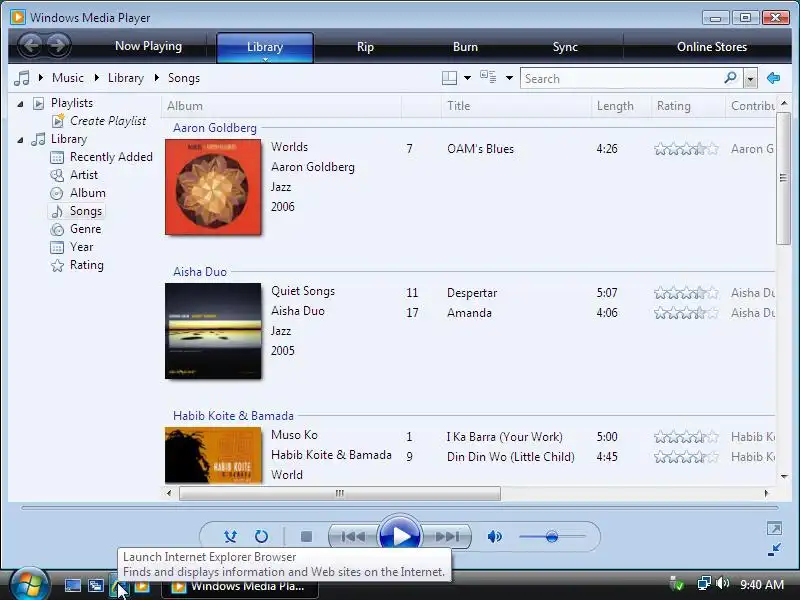Open the Sync tab
This screenshot has height=600, width=800.
565,46
